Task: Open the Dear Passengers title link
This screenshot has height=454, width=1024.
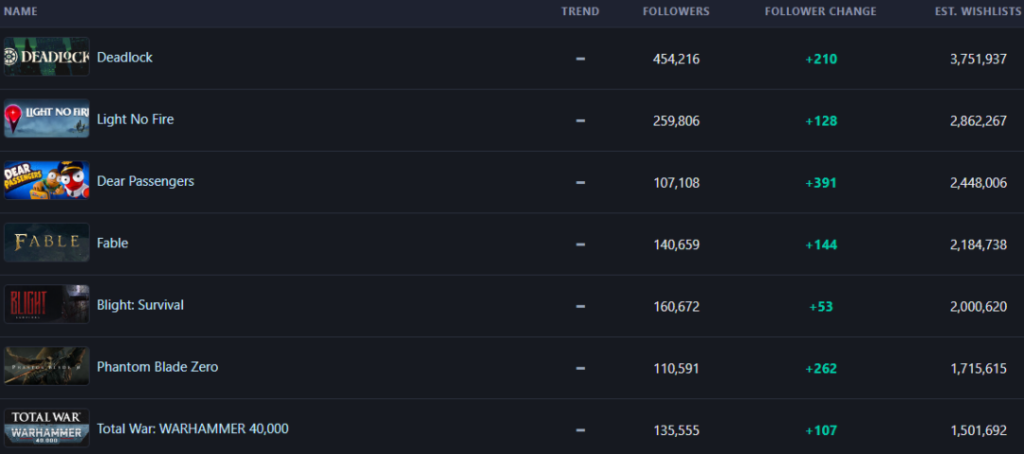Action: (x=146, y=181)
